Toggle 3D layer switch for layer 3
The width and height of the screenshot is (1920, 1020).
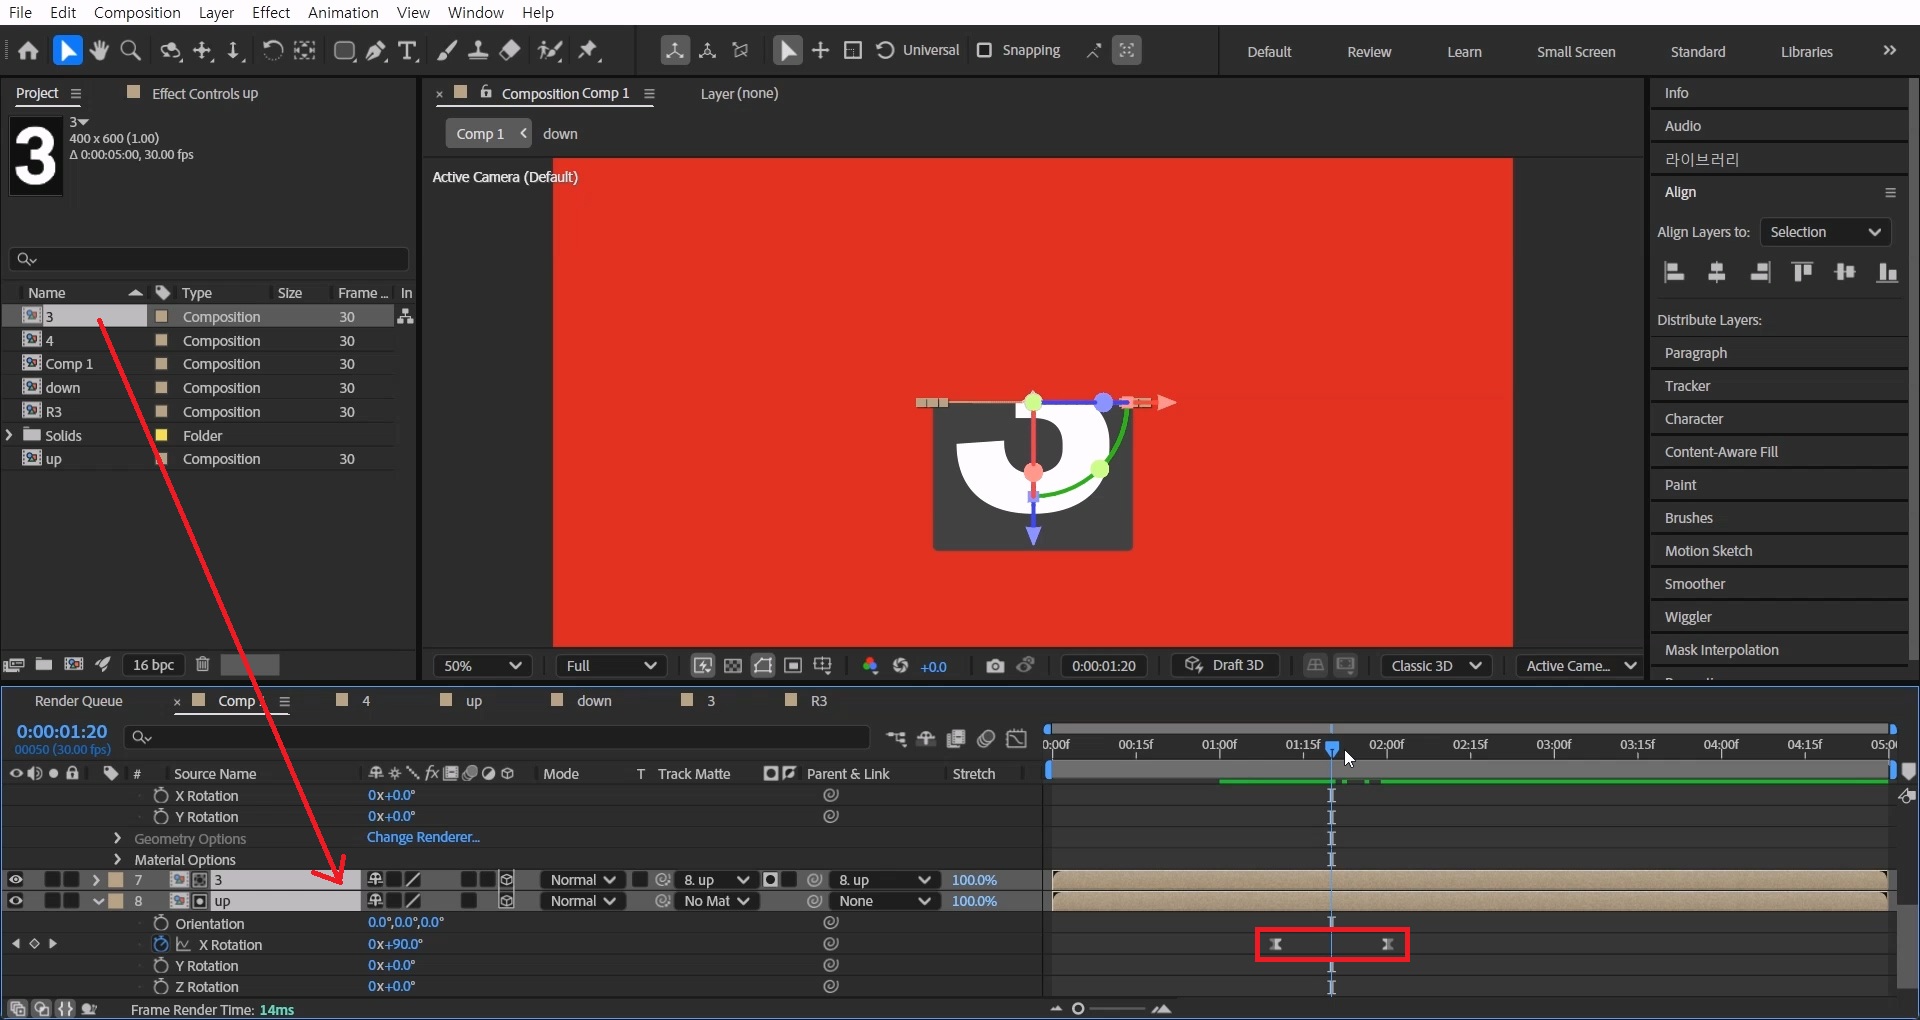click(x=507, y=880)
